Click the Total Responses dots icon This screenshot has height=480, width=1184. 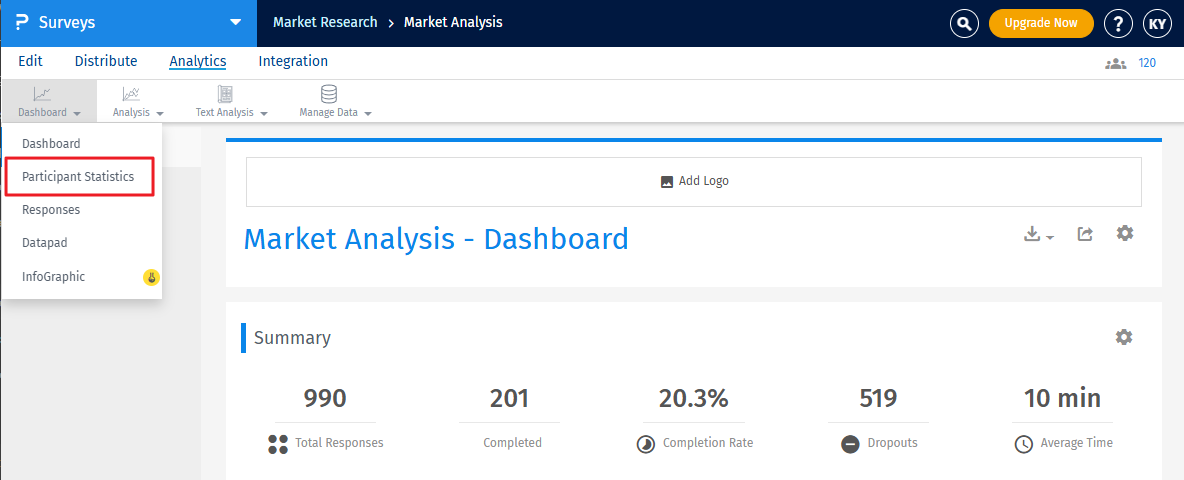click(x=278, y=444)
